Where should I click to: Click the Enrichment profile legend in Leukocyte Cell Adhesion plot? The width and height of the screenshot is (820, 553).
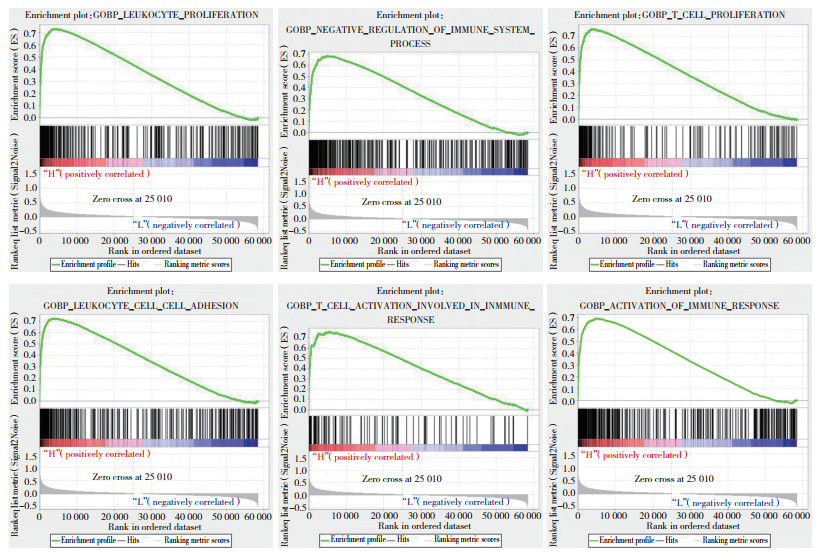coord(77,540)
